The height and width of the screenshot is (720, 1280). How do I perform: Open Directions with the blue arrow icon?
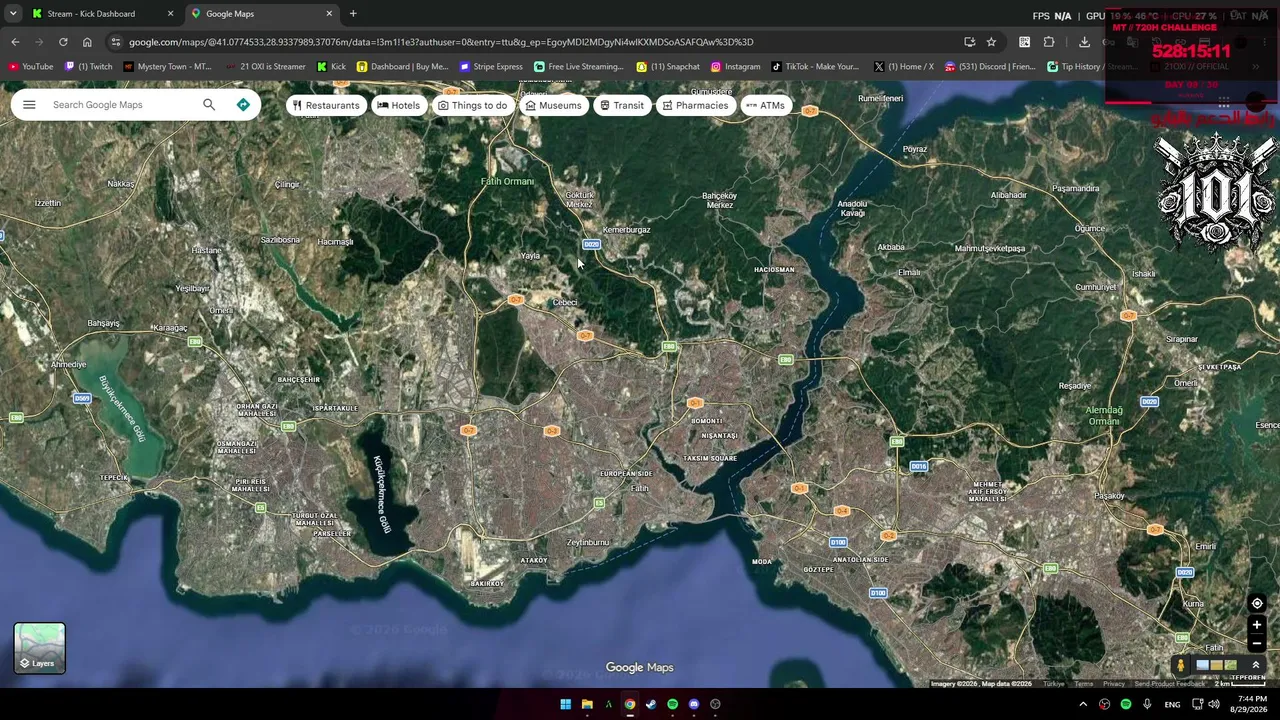point(243,105)
